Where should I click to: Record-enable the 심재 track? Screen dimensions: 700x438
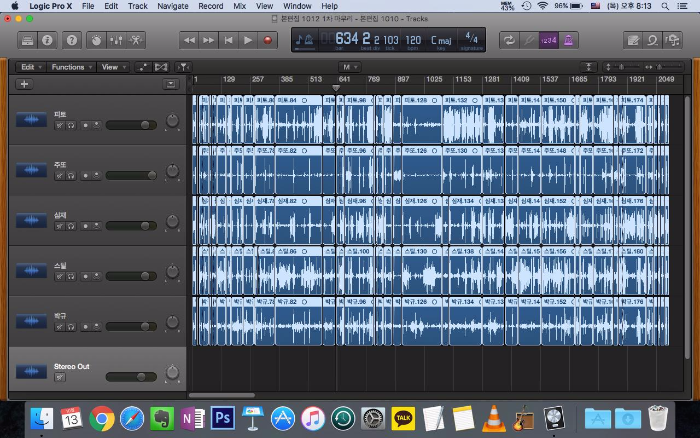tap(86, 226)
